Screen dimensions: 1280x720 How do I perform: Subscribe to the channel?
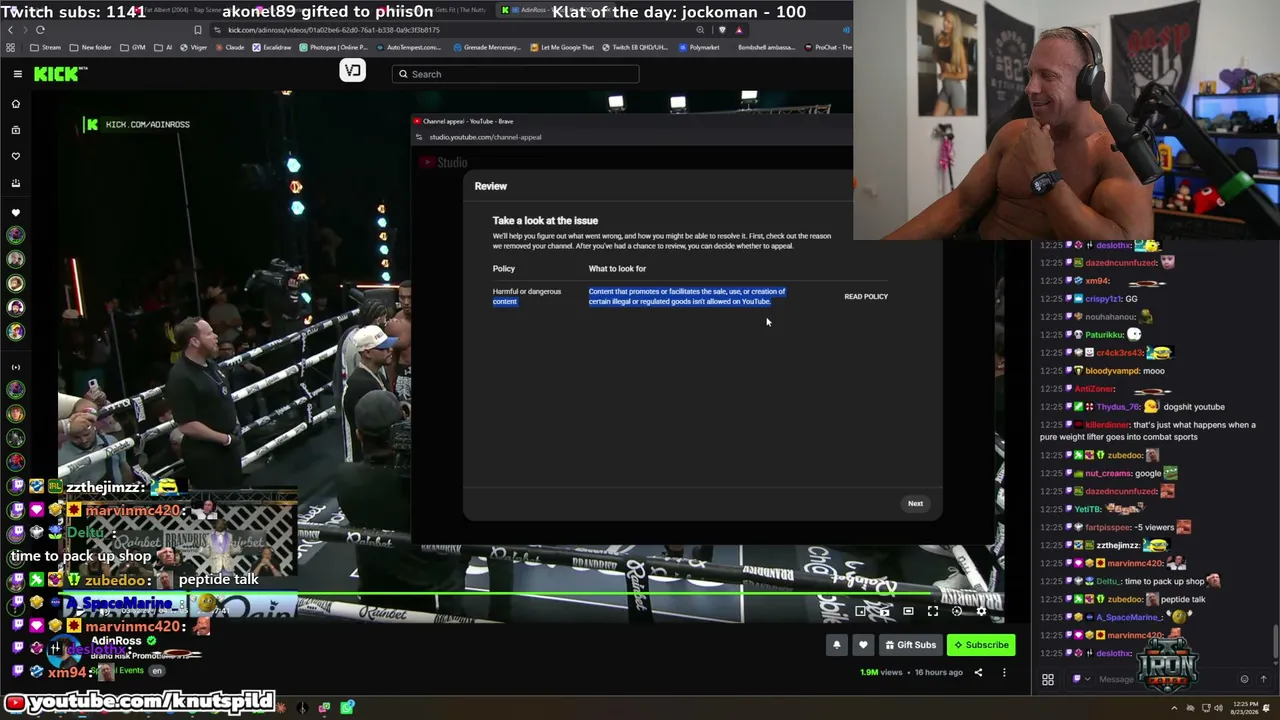981,645
